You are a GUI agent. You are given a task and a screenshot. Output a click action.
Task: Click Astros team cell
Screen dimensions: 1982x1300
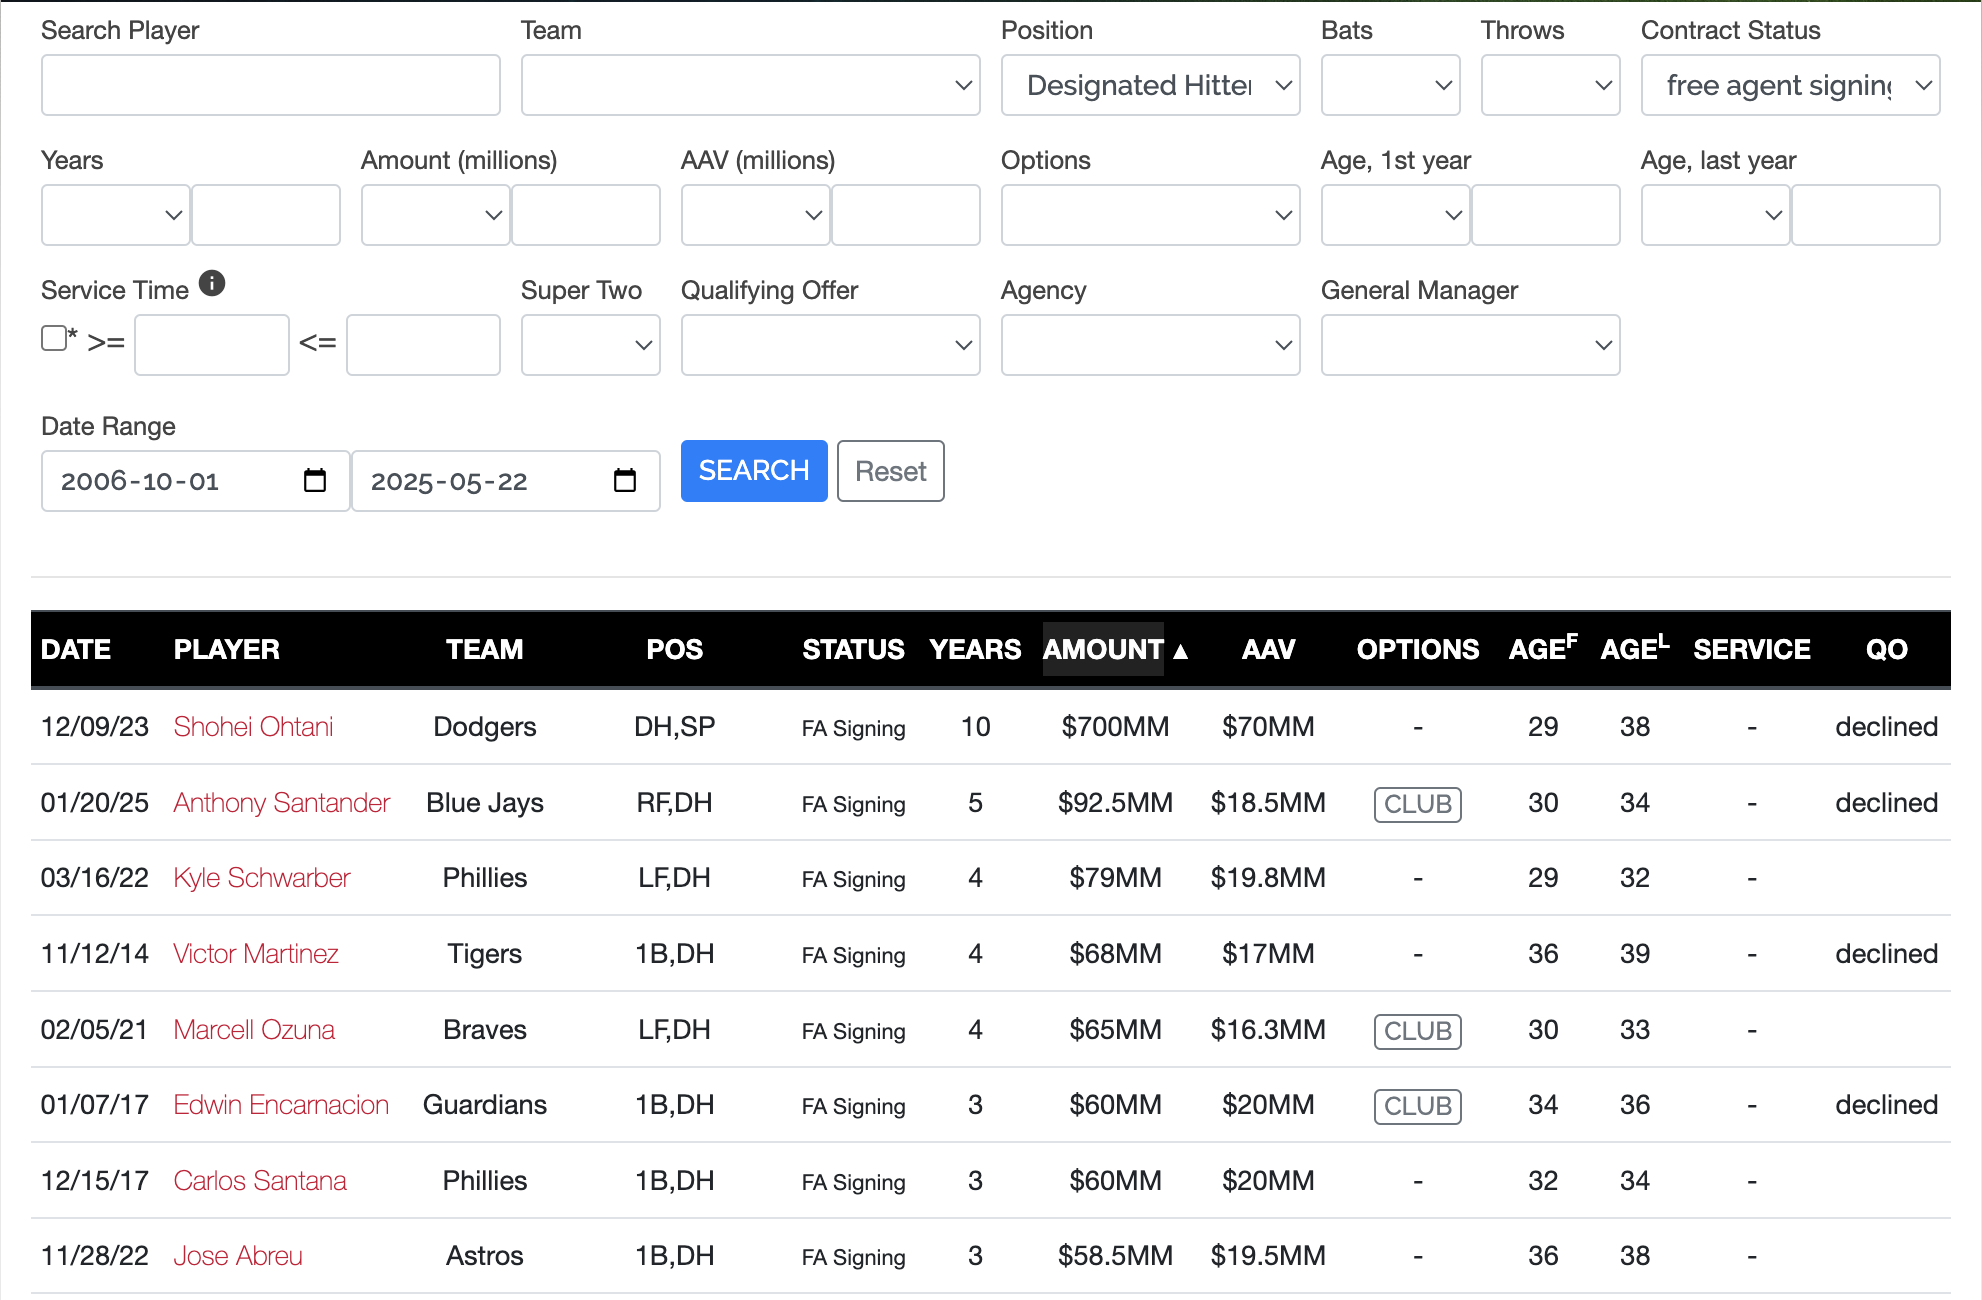coord(485,1256)
